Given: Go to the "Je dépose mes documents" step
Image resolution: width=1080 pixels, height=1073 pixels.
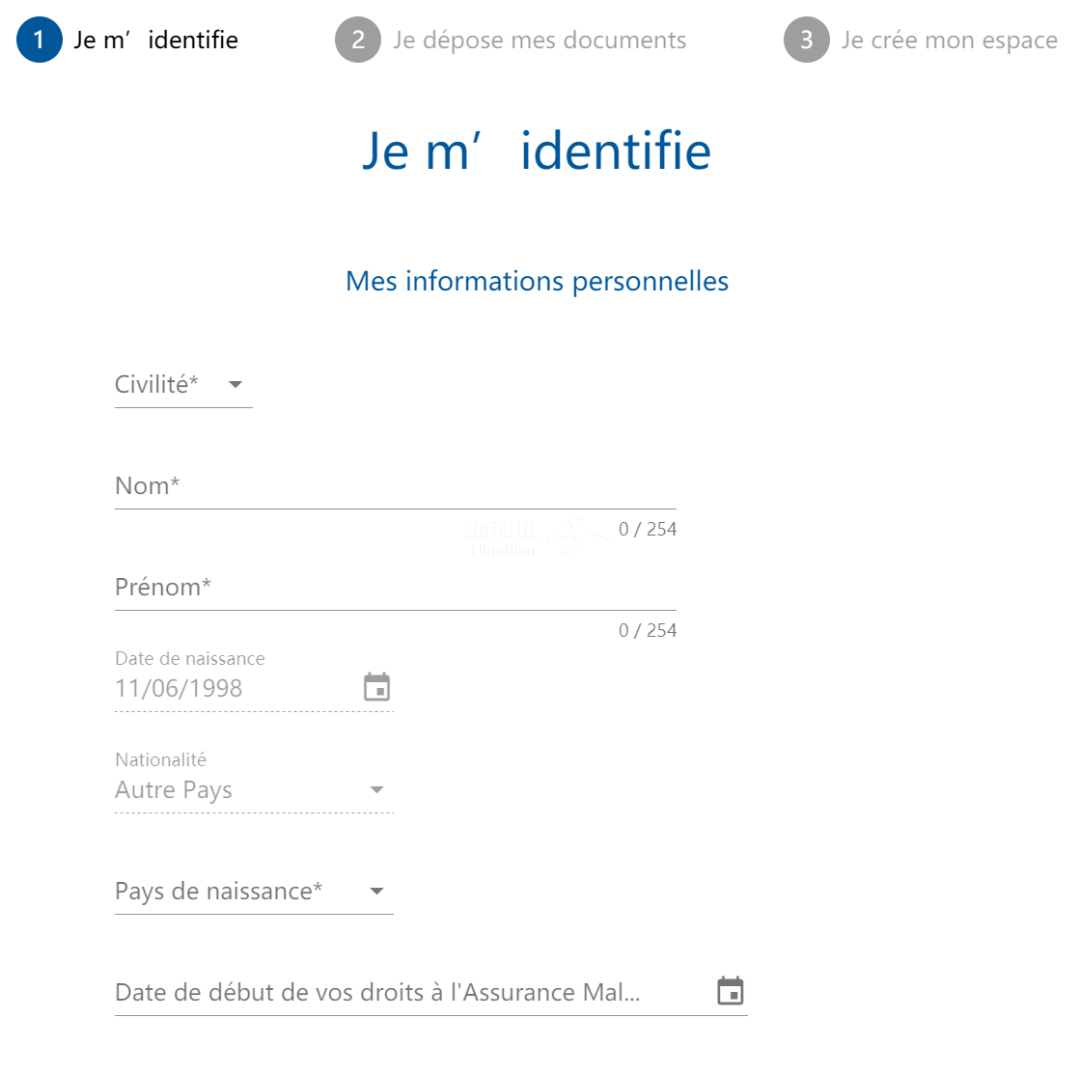Looking at the screenshot, I should click(539, 40).
